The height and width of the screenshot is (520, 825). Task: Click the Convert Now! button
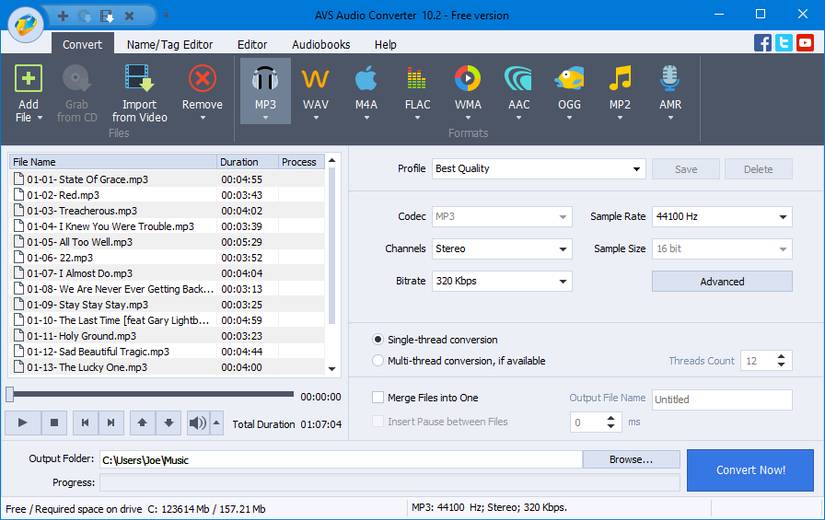[x=750, y=470]
